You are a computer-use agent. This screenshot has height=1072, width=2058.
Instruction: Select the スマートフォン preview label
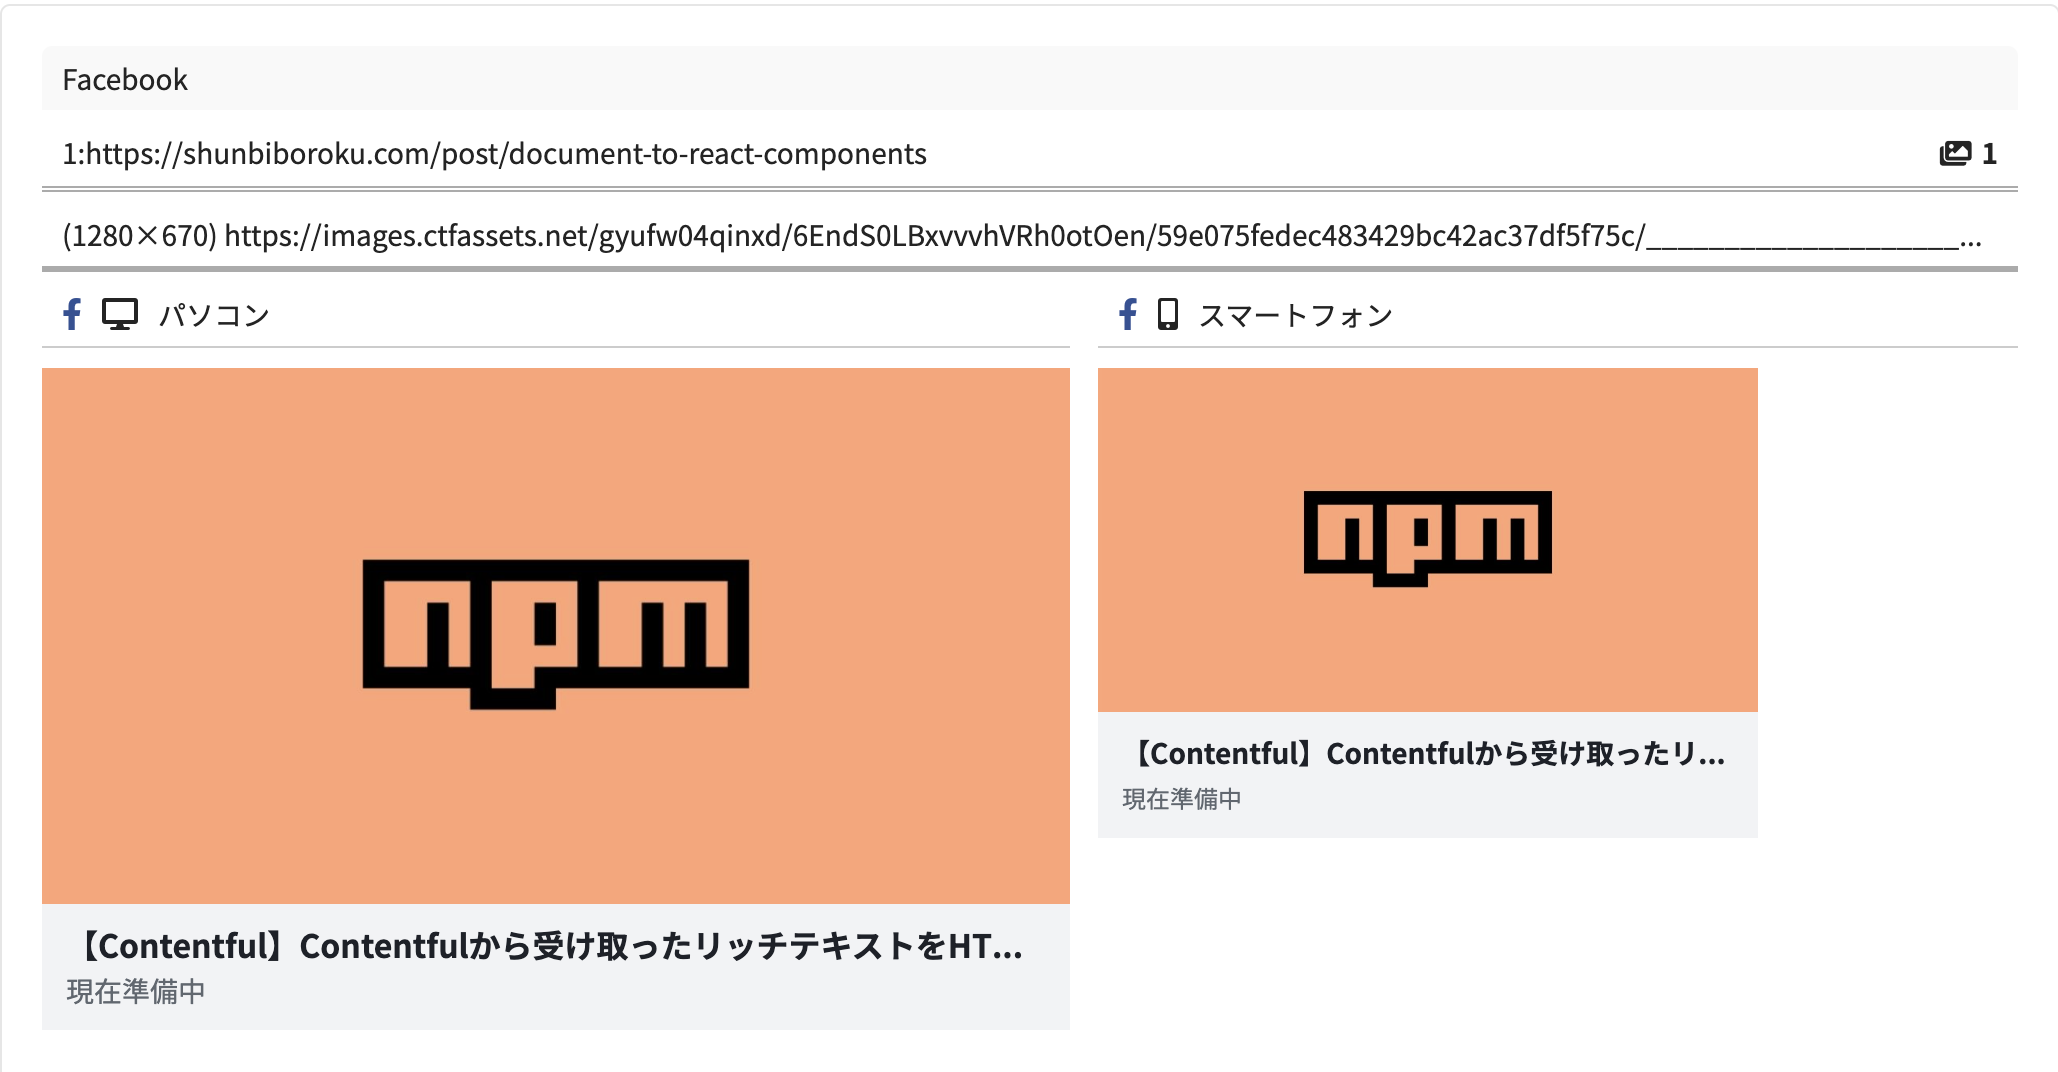point(1295,316)
